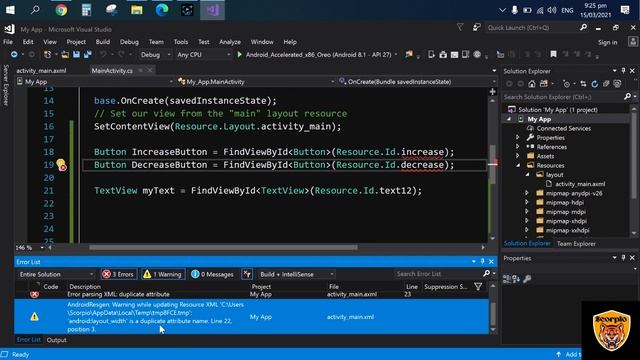
Task: Toggle the 1 Warning filter
Action: tap(162, 274)
